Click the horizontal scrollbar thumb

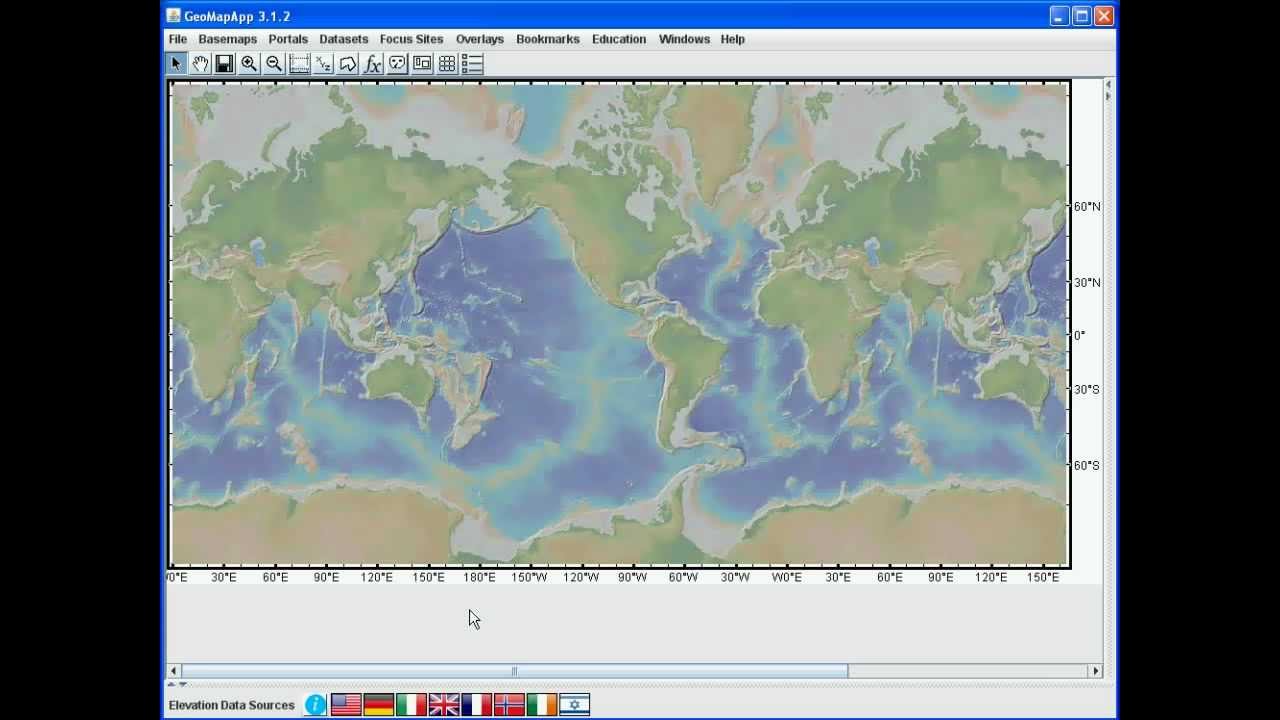tap(515, 671)
